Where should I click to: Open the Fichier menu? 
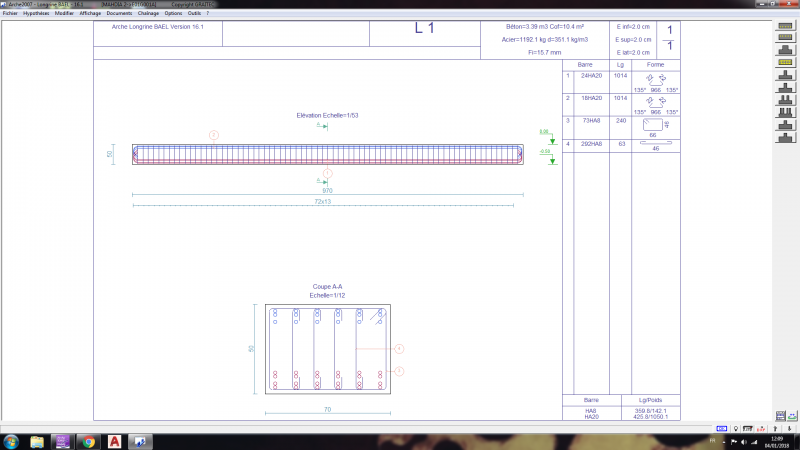(10, 13)
